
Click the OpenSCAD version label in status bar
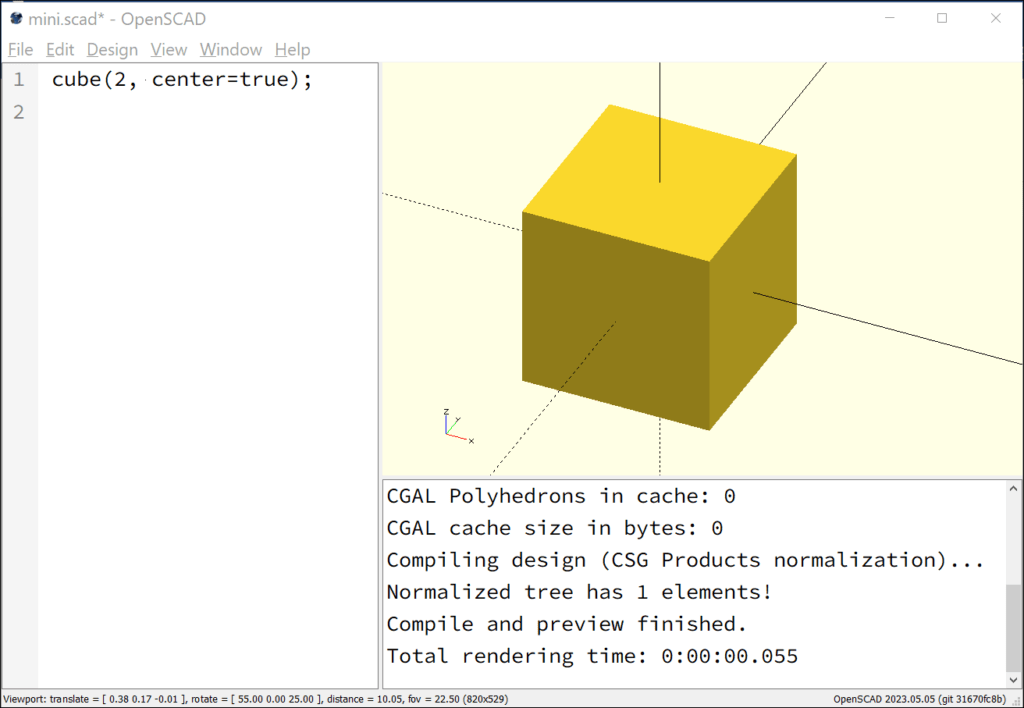pyautogui.click(x=920, y=699)
